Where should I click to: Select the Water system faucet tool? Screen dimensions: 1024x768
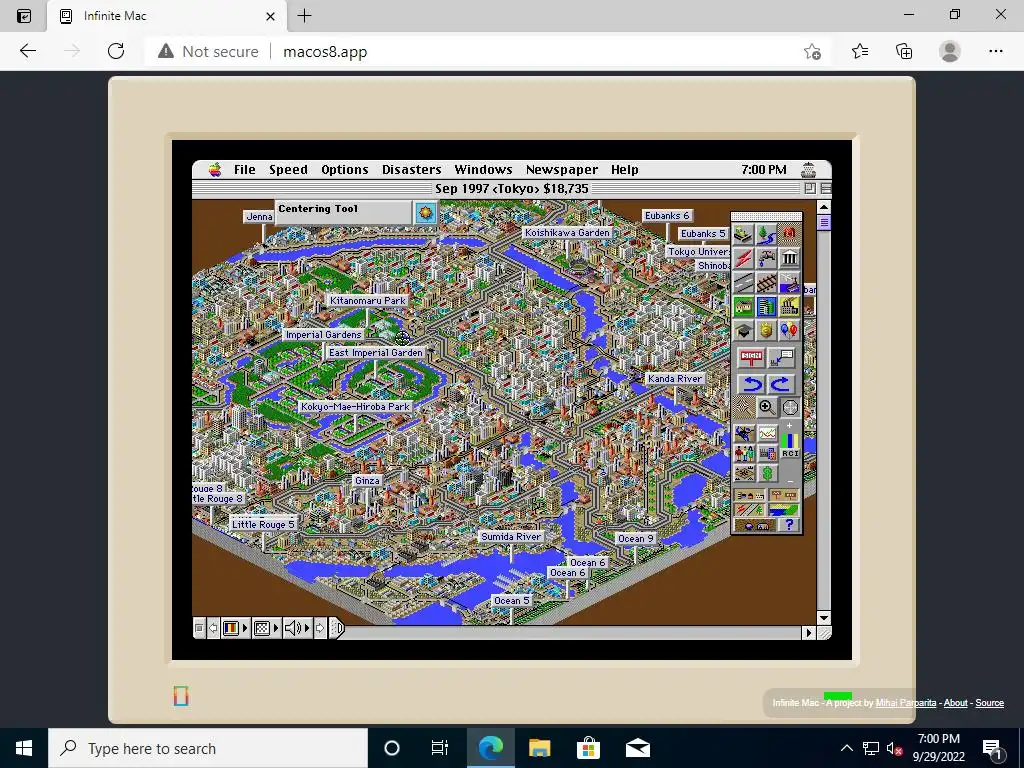point(766,259)
